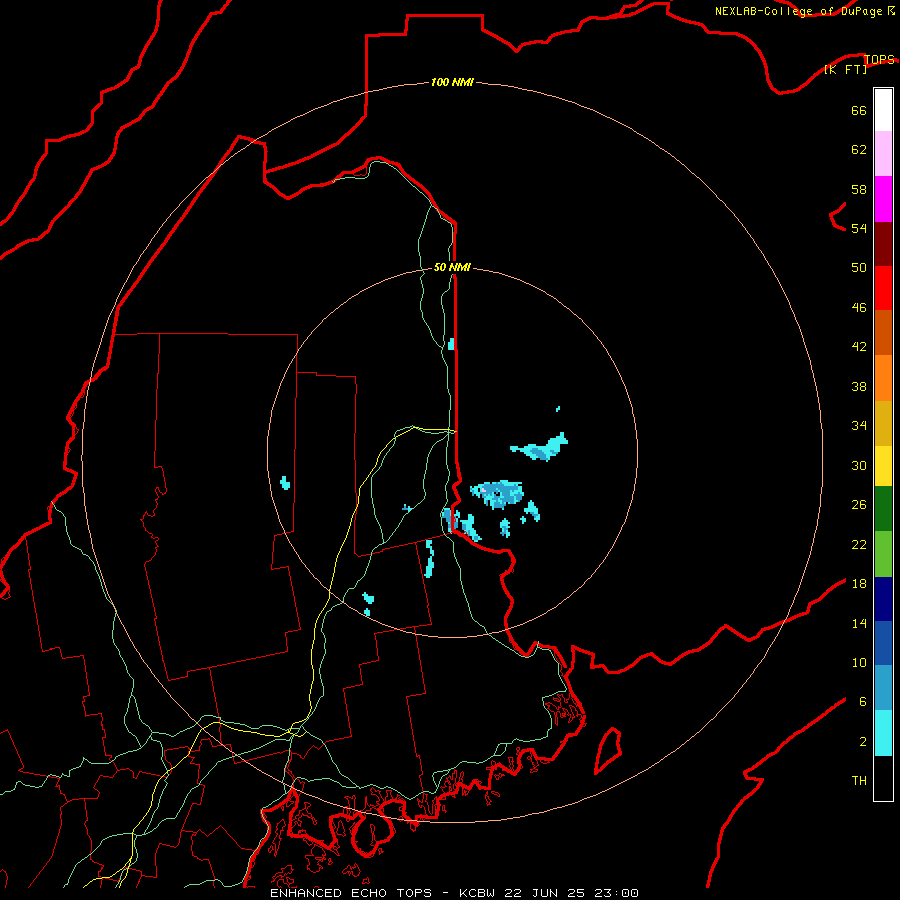Click the dark orange 42-46 legend swatch

point(883,332)
